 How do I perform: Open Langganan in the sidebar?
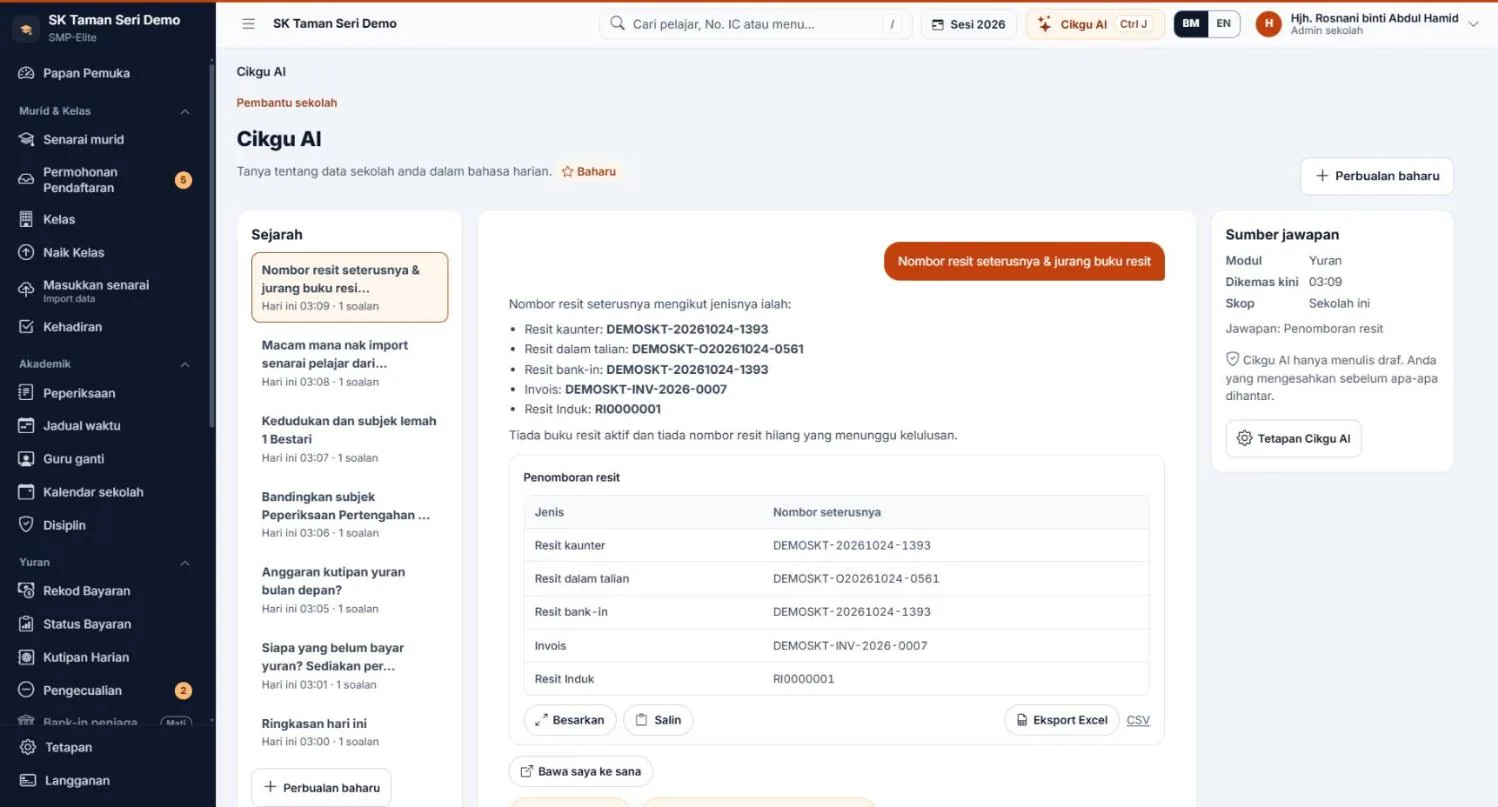pyautogui.click(x=107, y=780)
